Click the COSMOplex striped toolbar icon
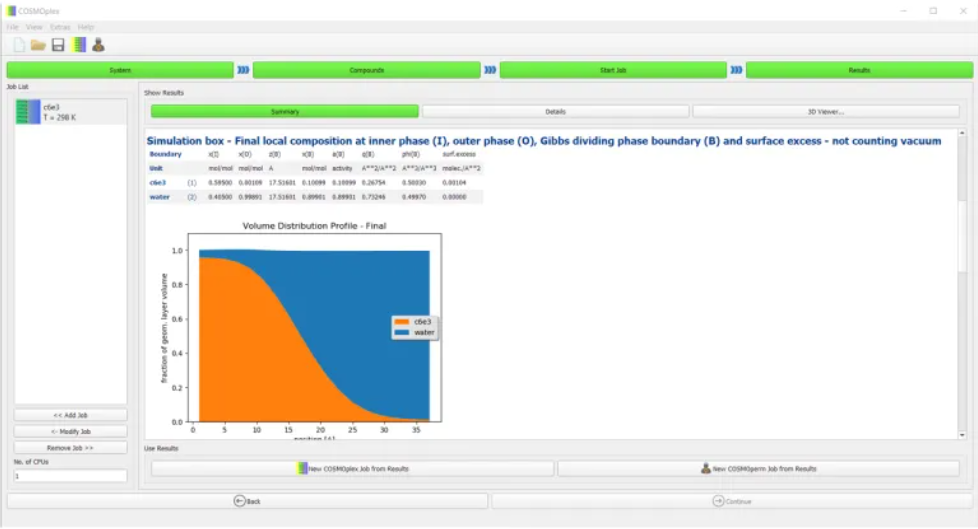Screen dimensions: 978x529 point(79,45)
